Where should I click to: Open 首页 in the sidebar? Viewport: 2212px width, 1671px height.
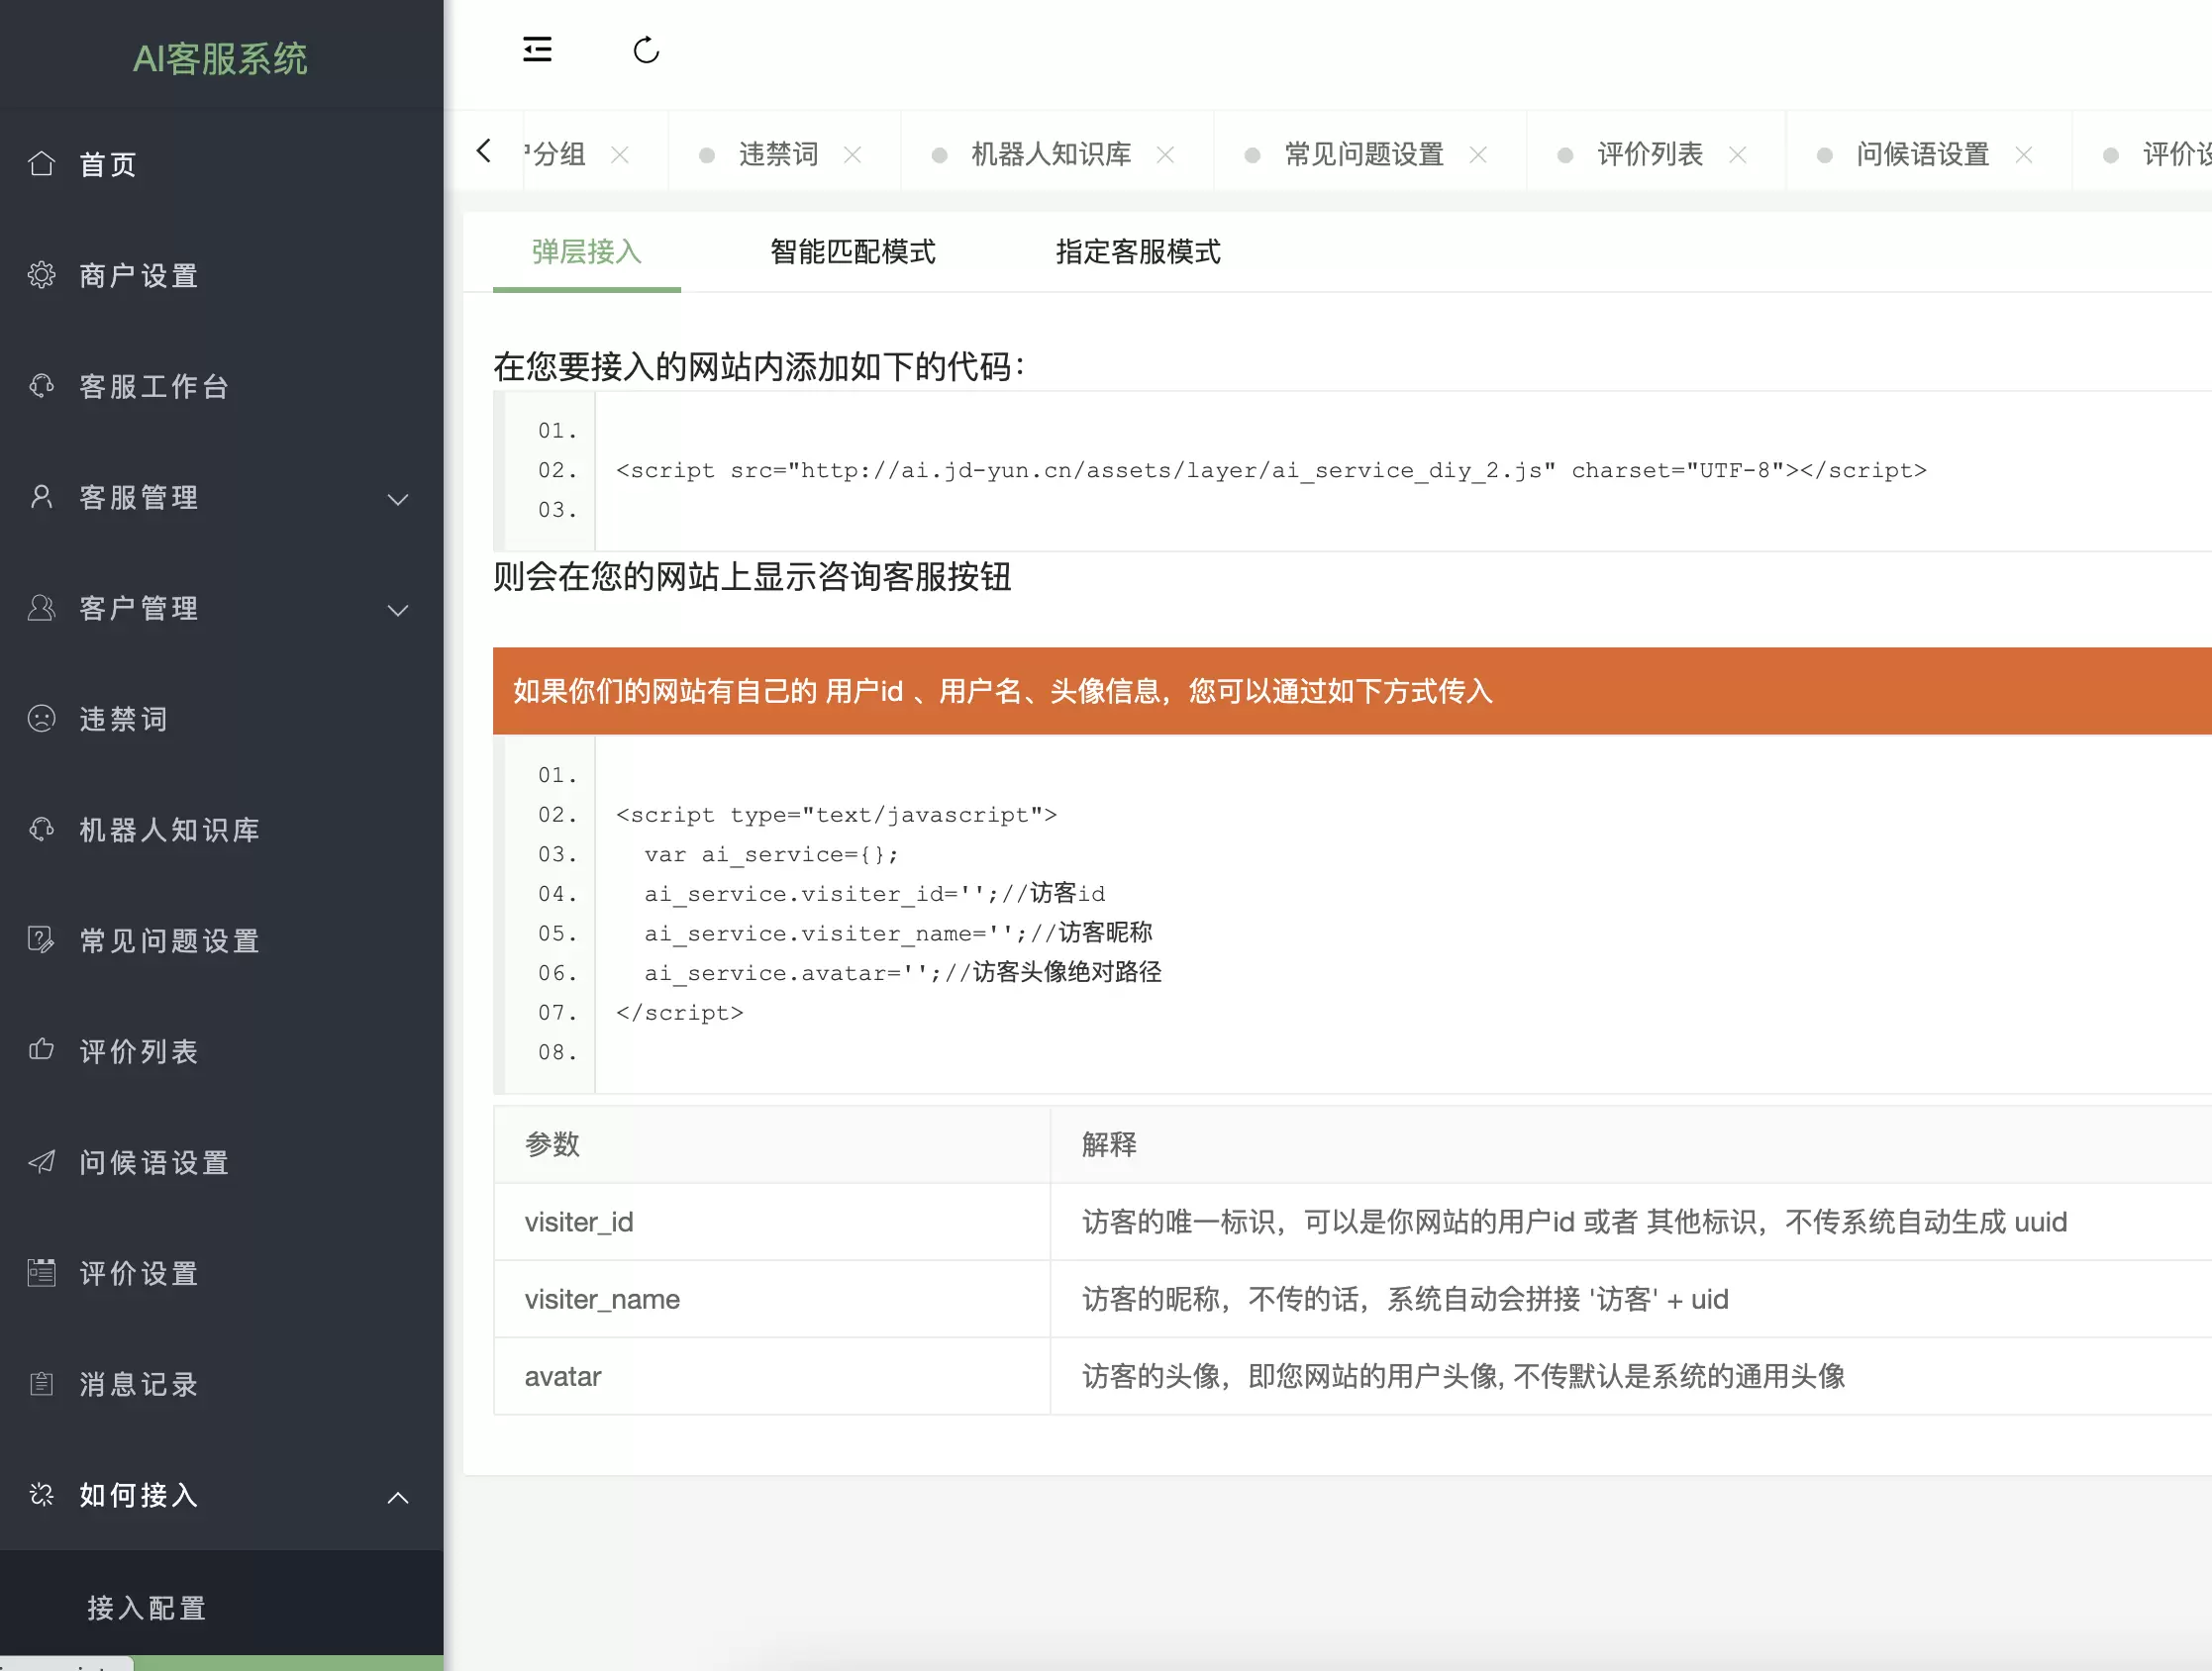[221, 164]
